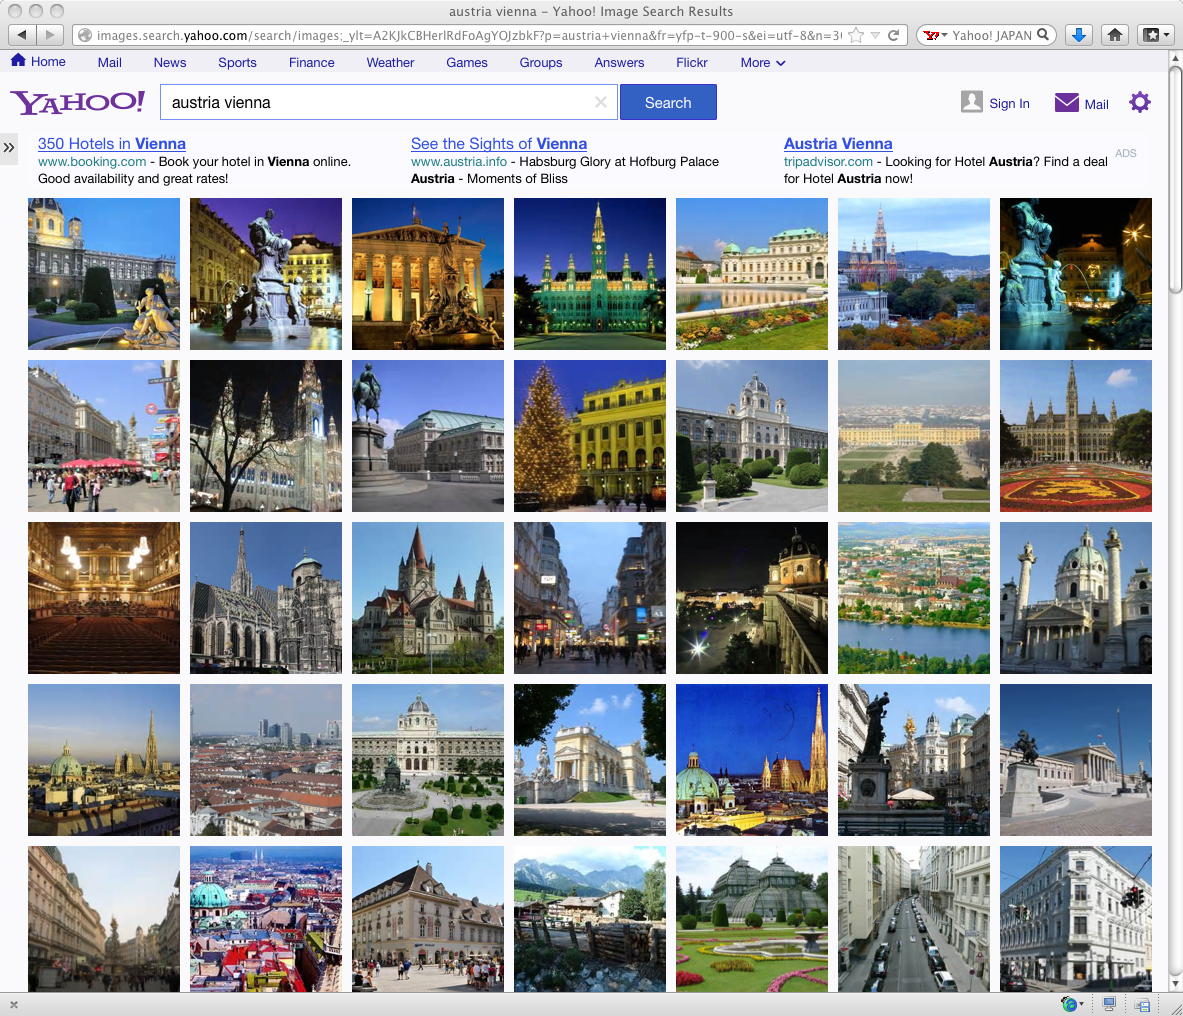Open Mail in the top navigation
Viewport: 1183px width, 1016px height.
[109, 63]
